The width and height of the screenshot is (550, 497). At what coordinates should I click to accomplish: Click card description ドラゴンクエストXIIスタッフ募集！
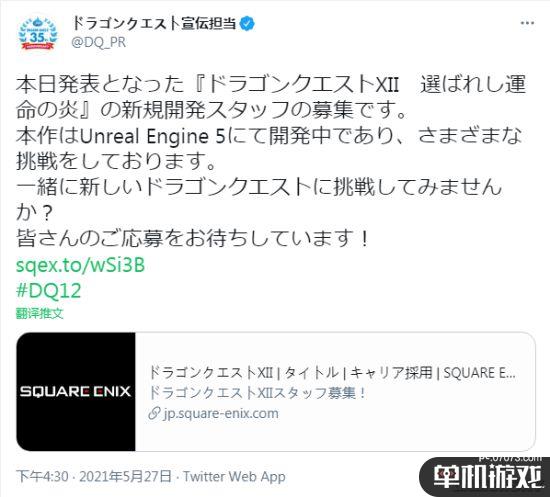click(257, 393)
